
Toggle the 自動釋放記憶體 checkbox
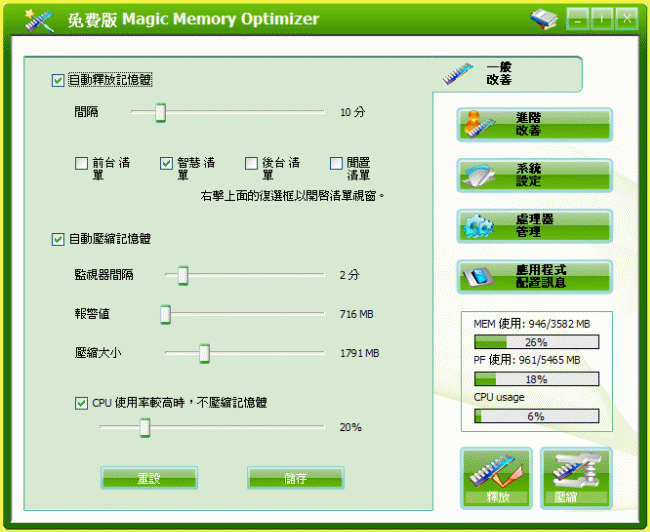pyautogui.click(x=58, y=80)
